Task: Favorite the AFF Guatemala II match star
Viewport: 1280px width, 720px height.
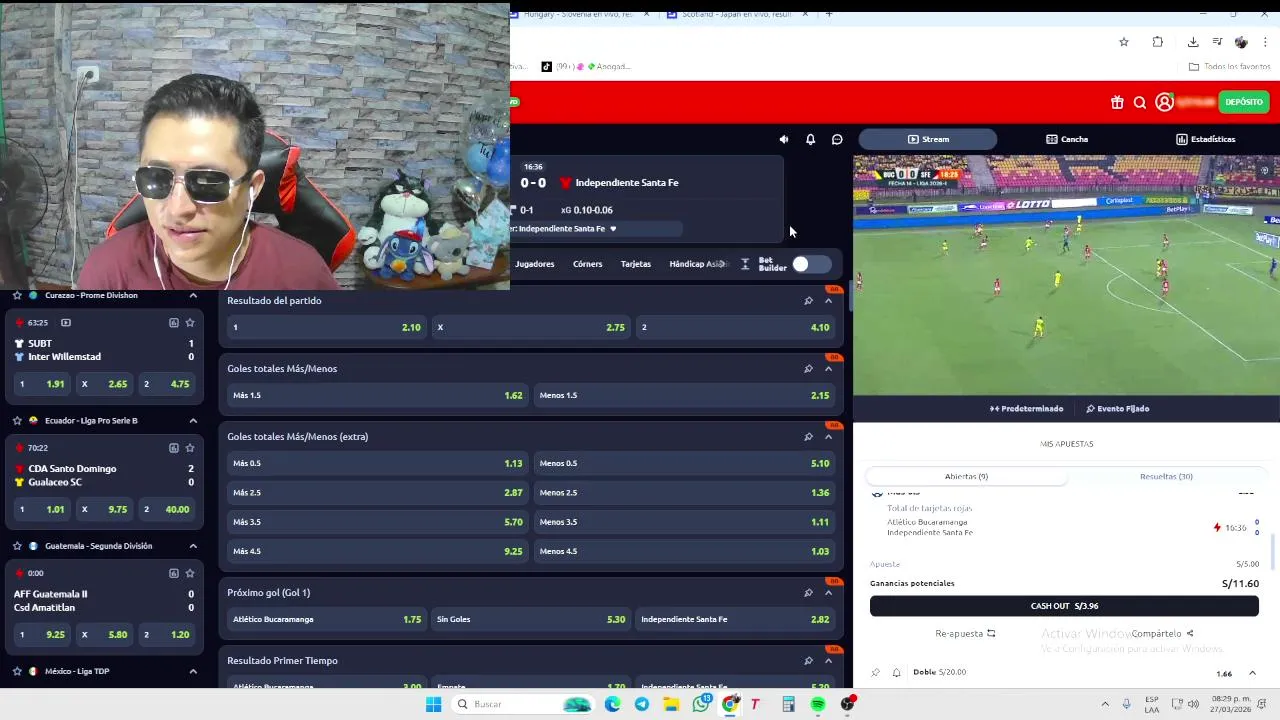Action: 190,573
